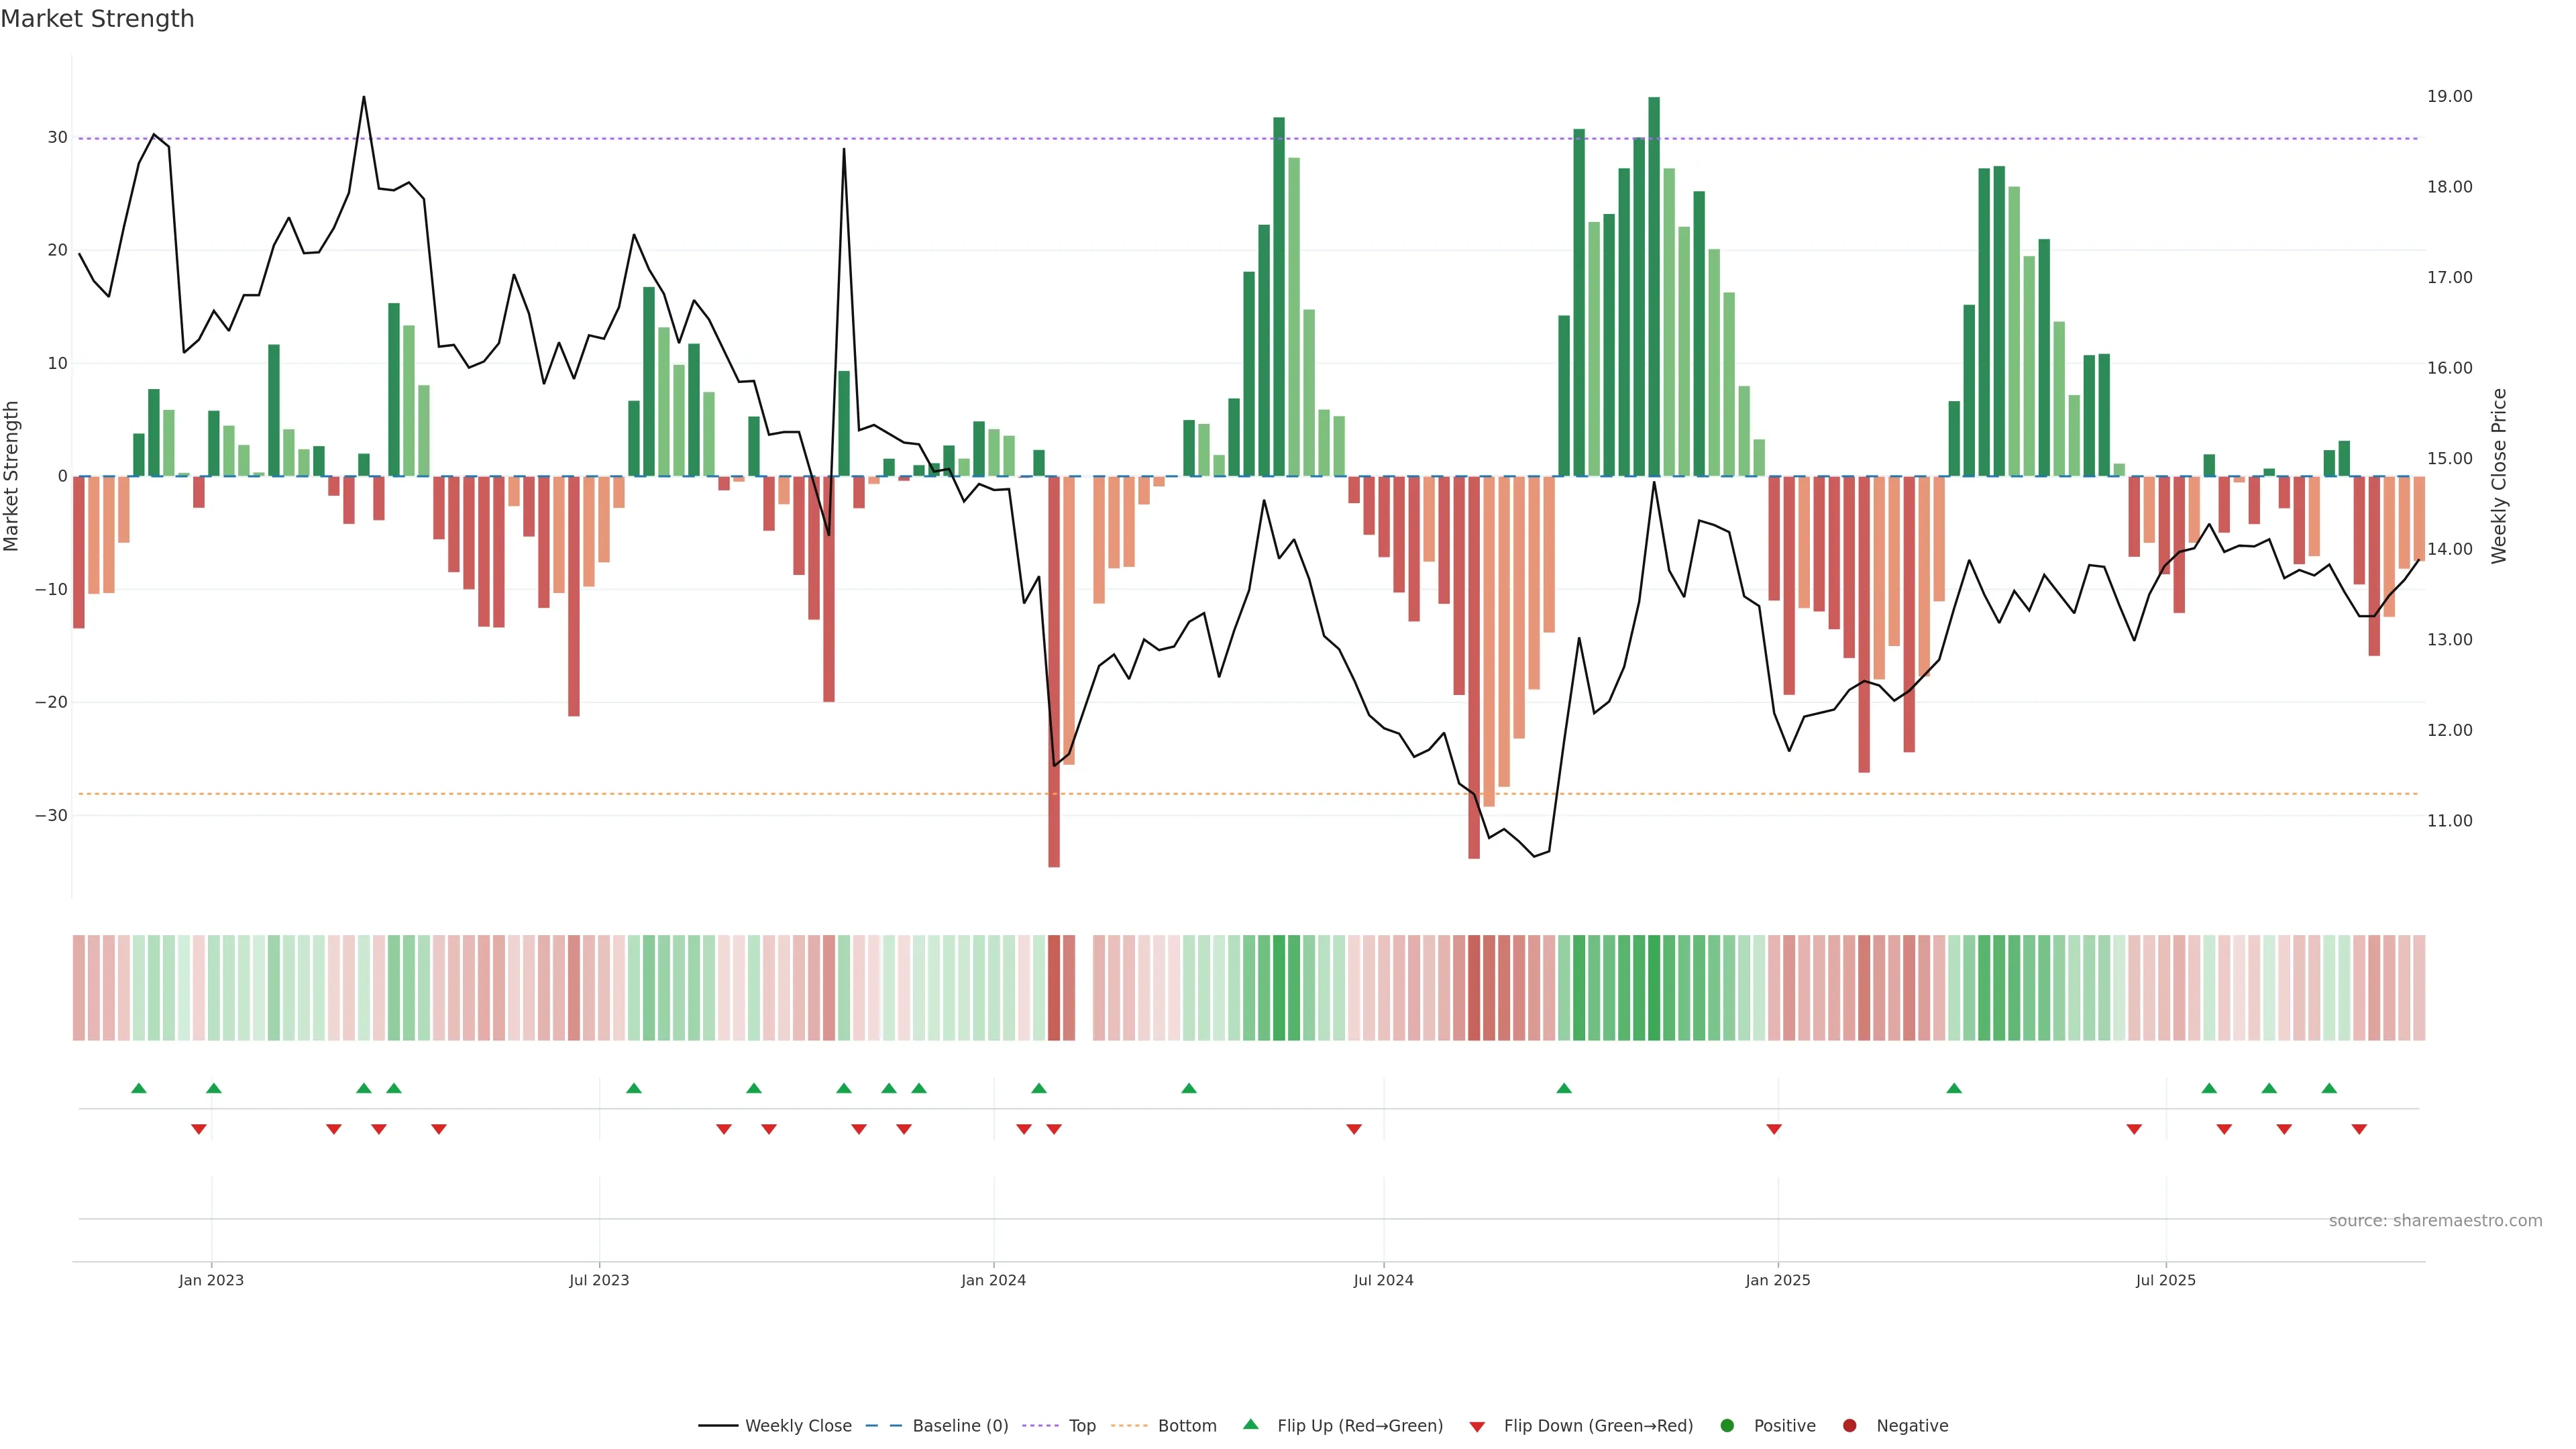Click the first green flip-up triangle marker
Screen dimensions: 2576x1449
click(139, 1088)
